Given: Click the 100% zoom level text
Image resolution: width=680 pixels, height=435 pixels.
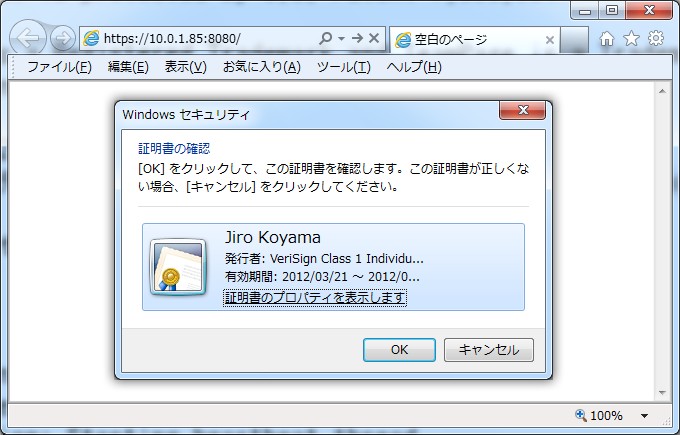Looking at the screenshot, I should click(606, 415).
